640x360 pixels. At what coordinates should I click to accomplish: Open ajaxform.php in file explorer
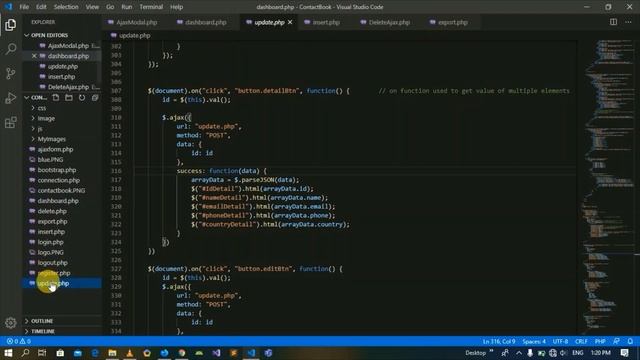(55, 149)
